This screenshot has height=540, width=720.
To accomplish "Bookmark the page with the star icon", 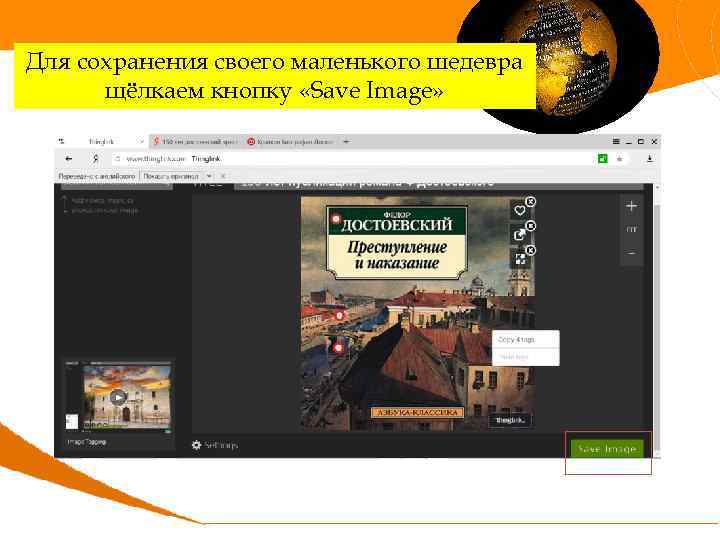I will 619,159.
